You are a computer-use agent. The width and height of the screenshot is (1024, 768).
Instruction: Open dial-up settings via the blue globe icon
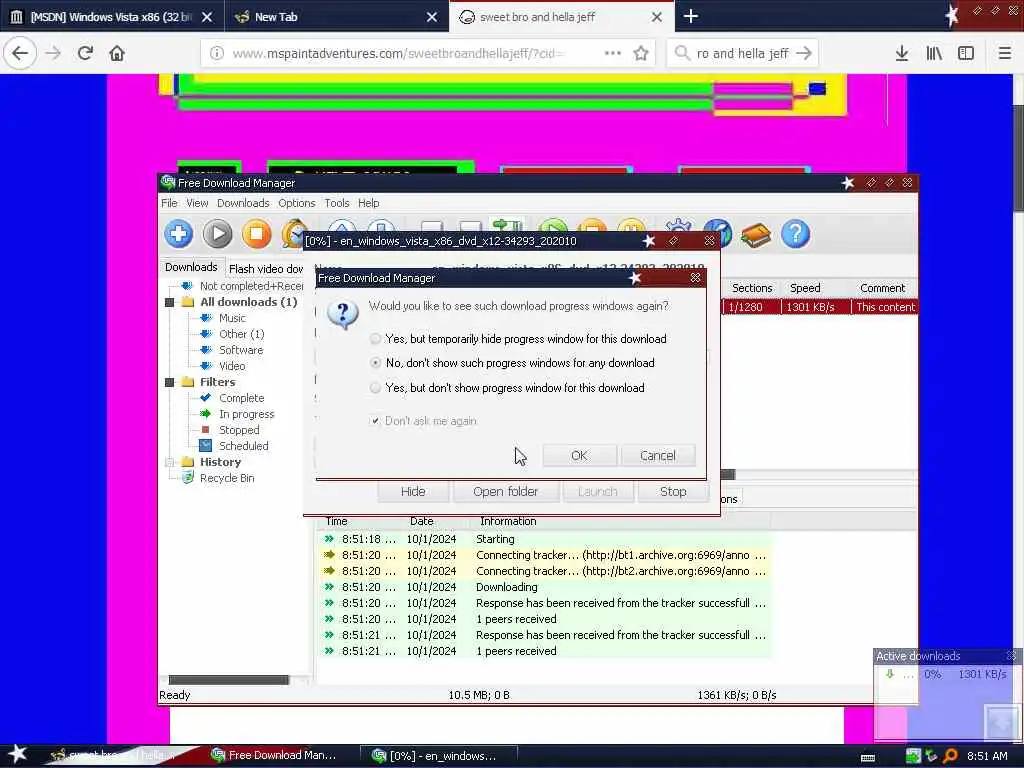click(718, 234)
